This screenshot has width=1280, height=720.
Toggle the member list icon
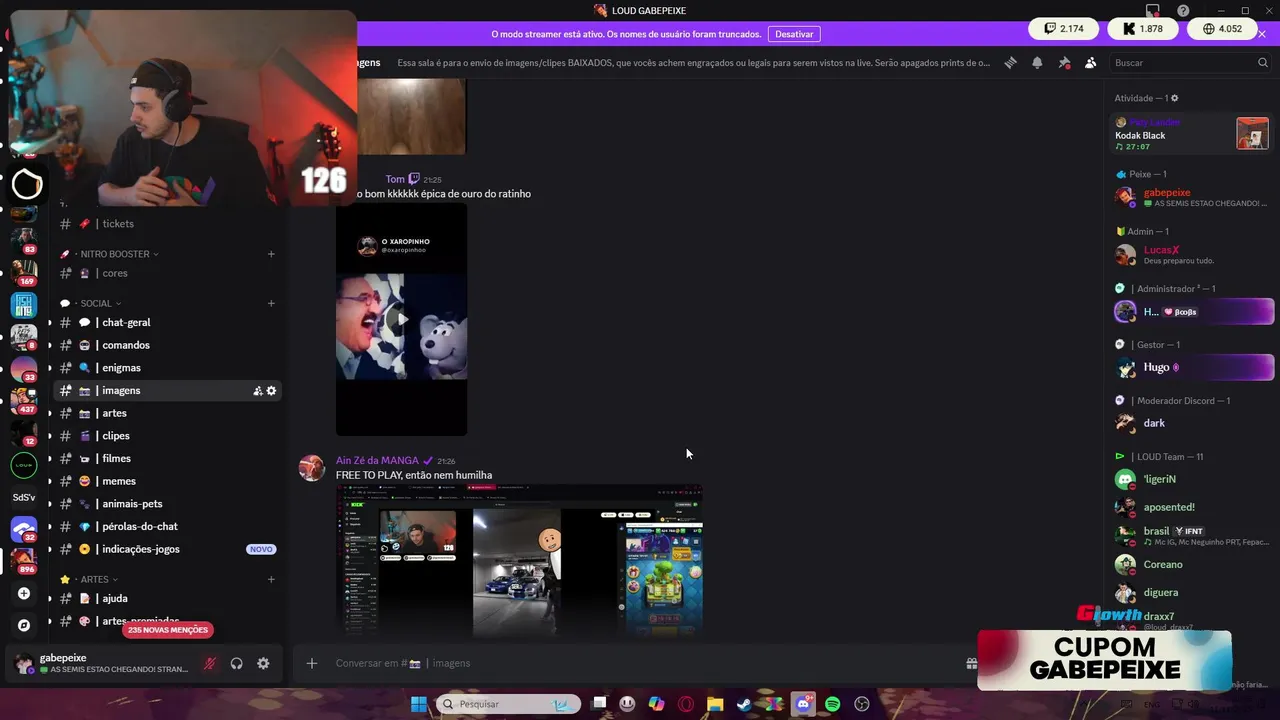tap(1090, 62)
